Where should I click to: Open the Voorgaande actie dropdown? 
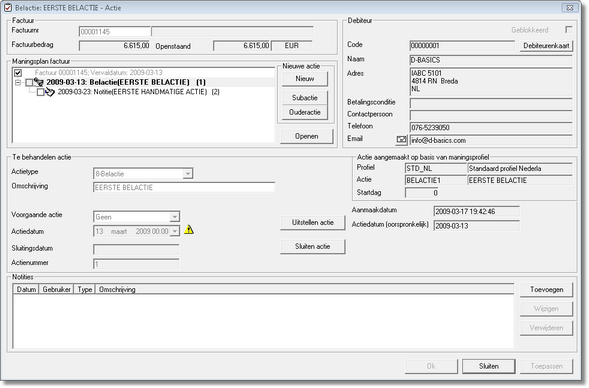(x=174, y=217)
